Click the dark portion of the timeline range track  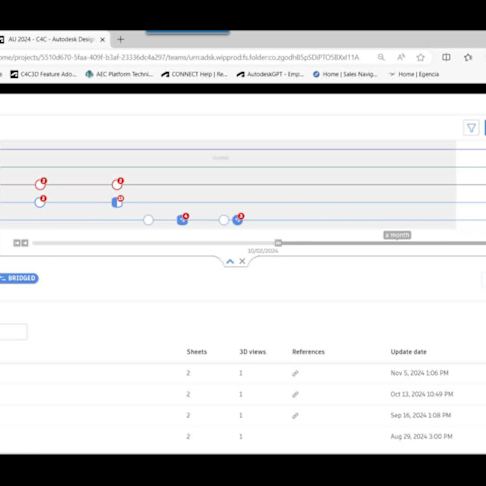tap(383, 243)
